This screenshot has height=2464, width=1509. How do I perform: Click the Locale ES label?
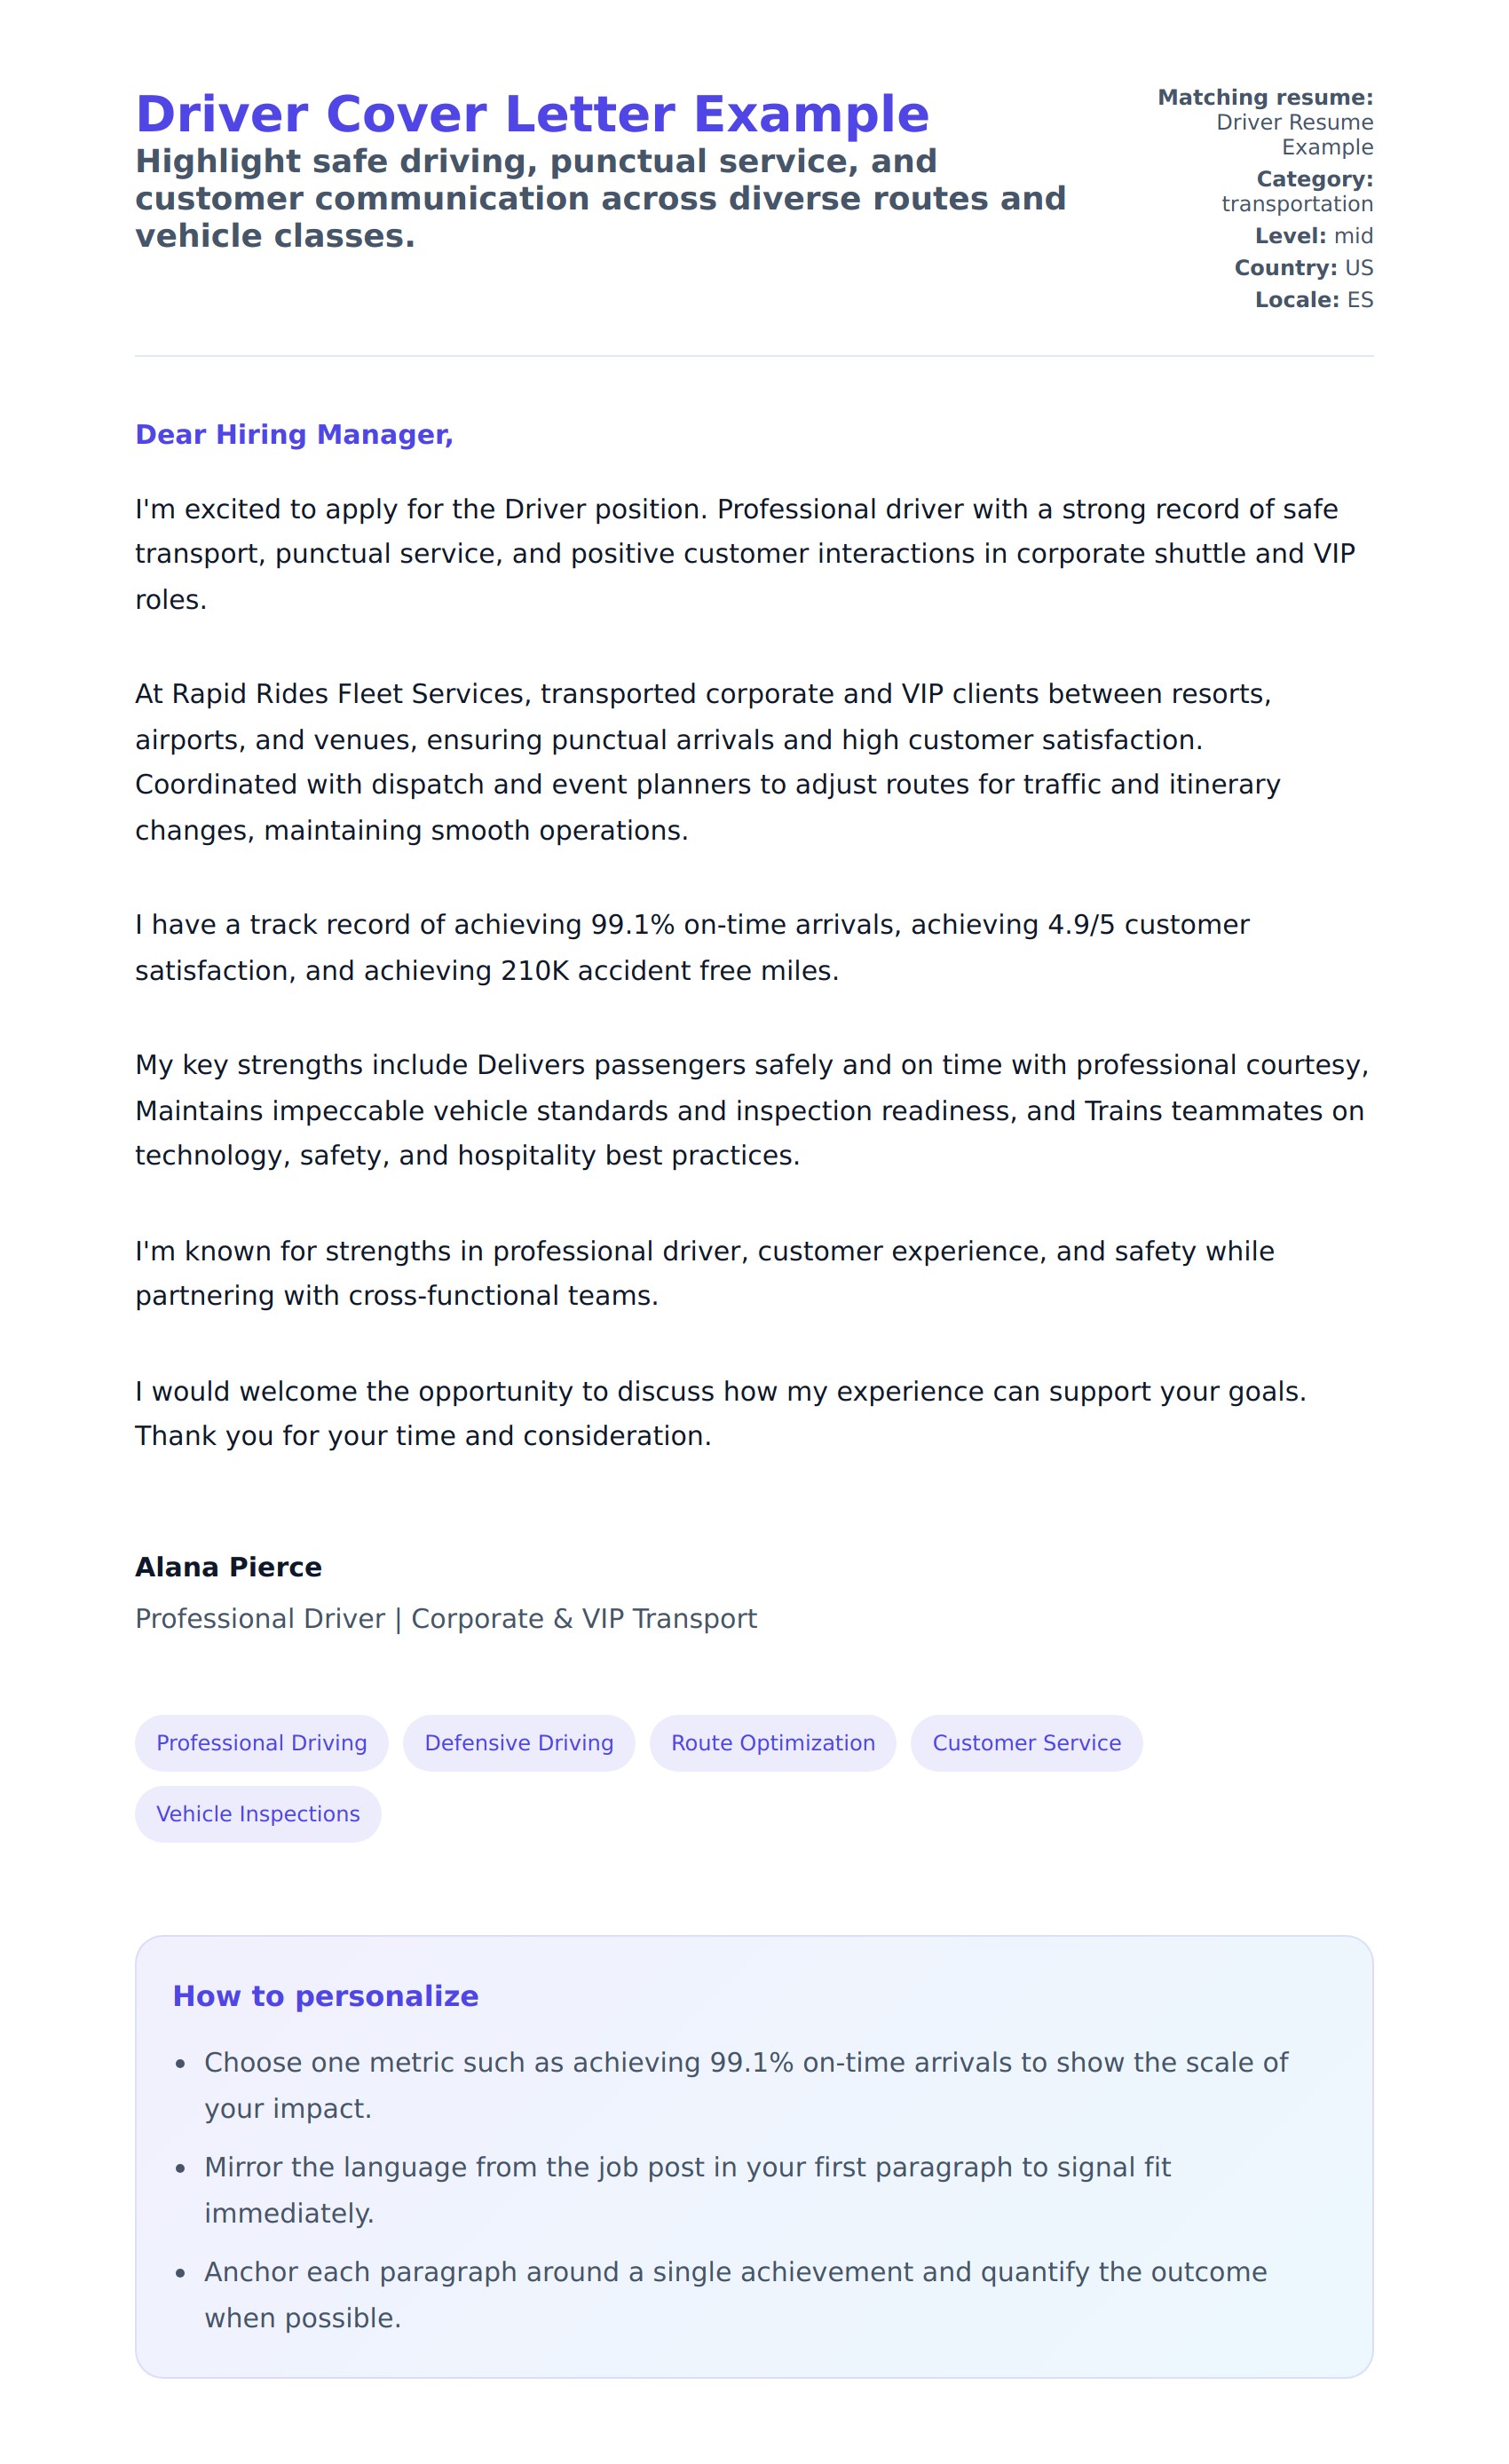(1313, 300)
